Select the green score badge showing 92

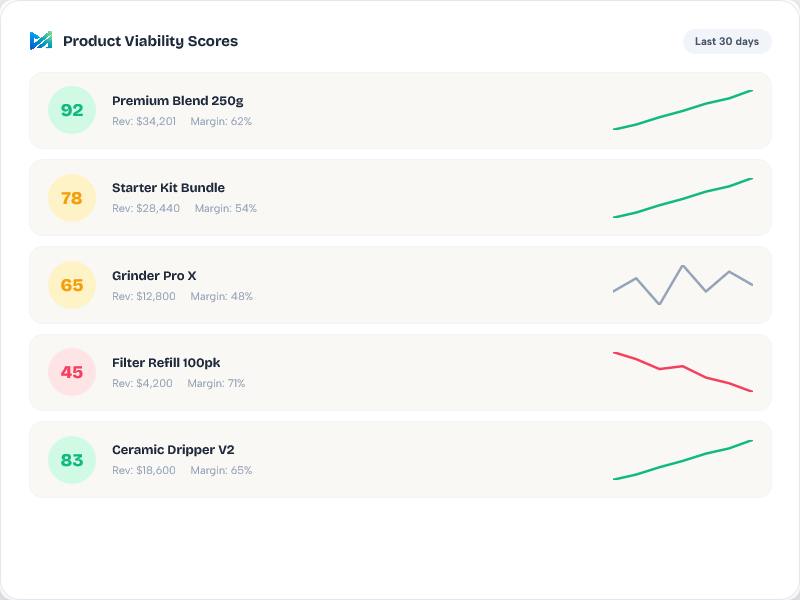tap(71, 110)
